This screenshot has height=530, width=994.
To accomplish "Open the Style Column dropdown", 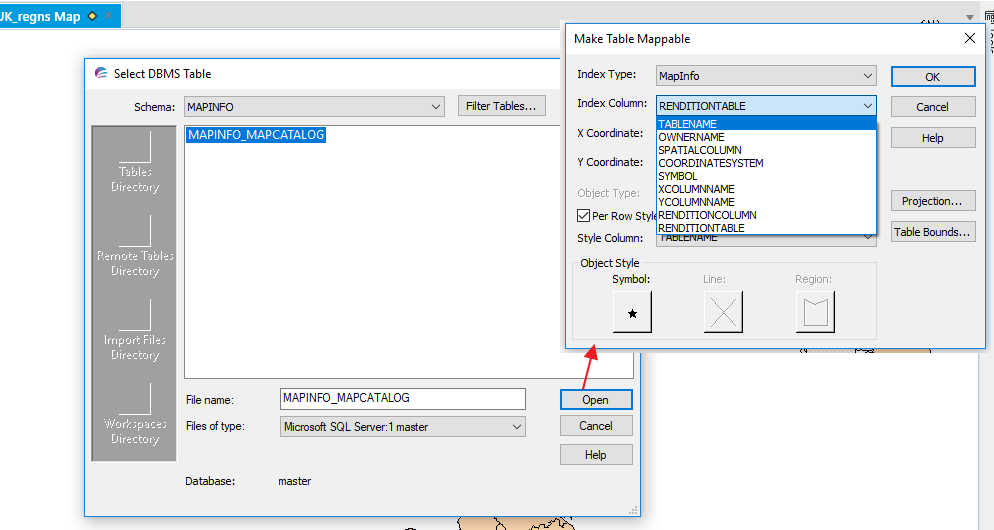I will [867, 238].
